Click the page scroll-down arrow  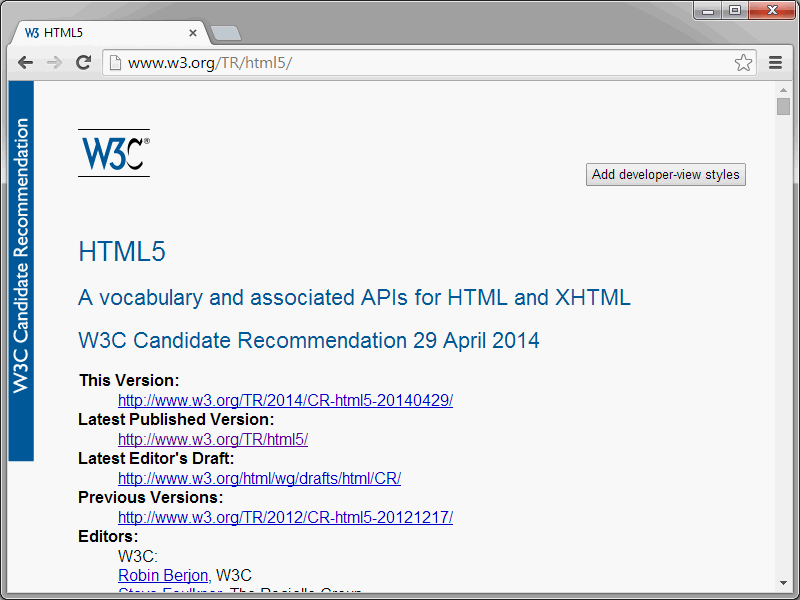coord(783,583)
